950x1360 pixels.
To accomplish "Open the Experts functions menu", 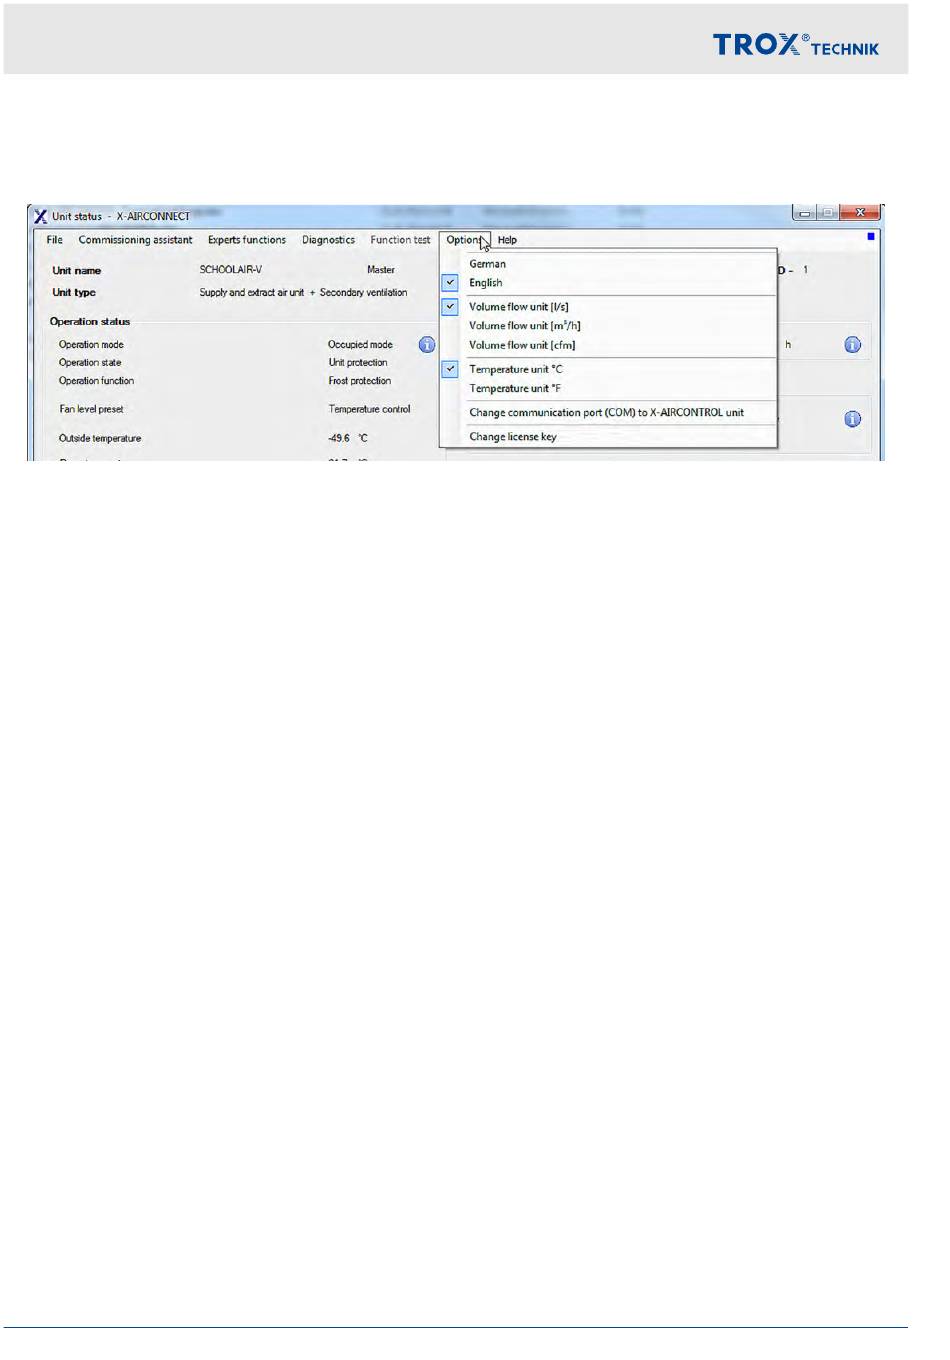I will (x=247, y=240).
